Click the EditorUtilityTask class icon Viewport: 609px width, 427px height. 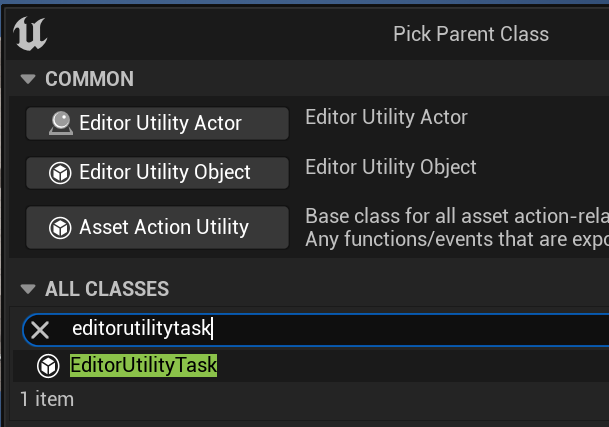[48, 366]
